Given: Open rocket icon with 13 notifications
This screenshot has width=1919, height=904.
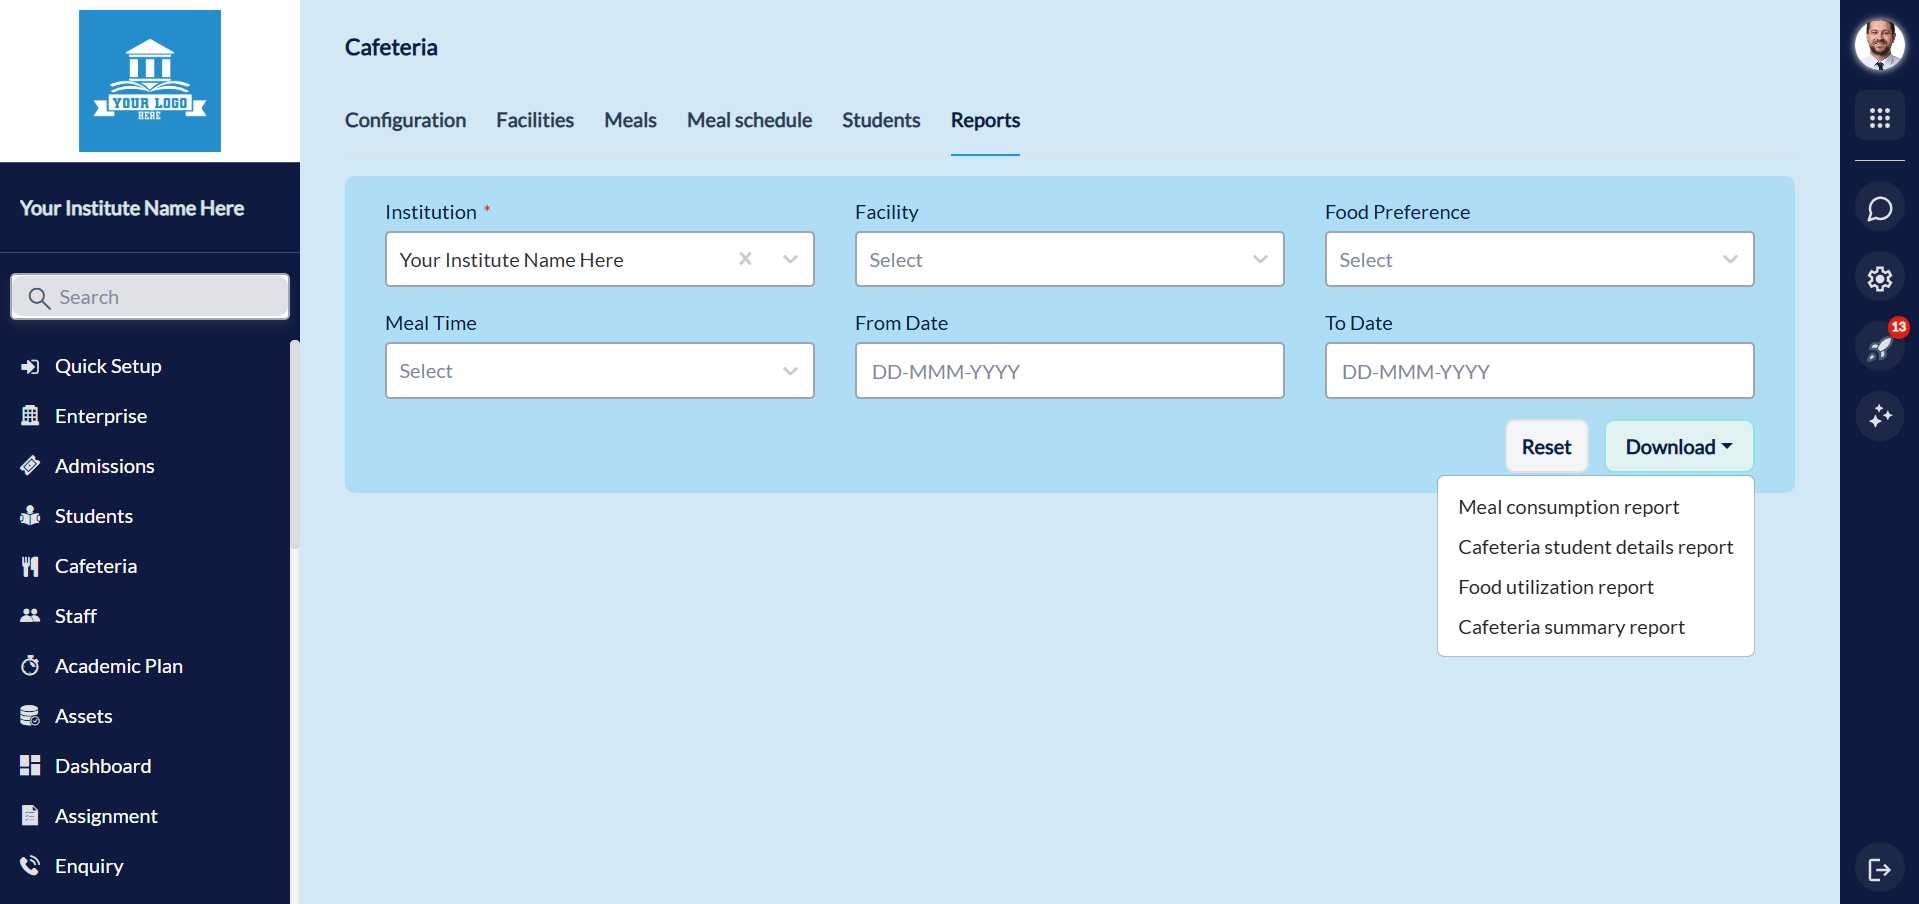Looking at the screenshot, I should coord(1879,347).
